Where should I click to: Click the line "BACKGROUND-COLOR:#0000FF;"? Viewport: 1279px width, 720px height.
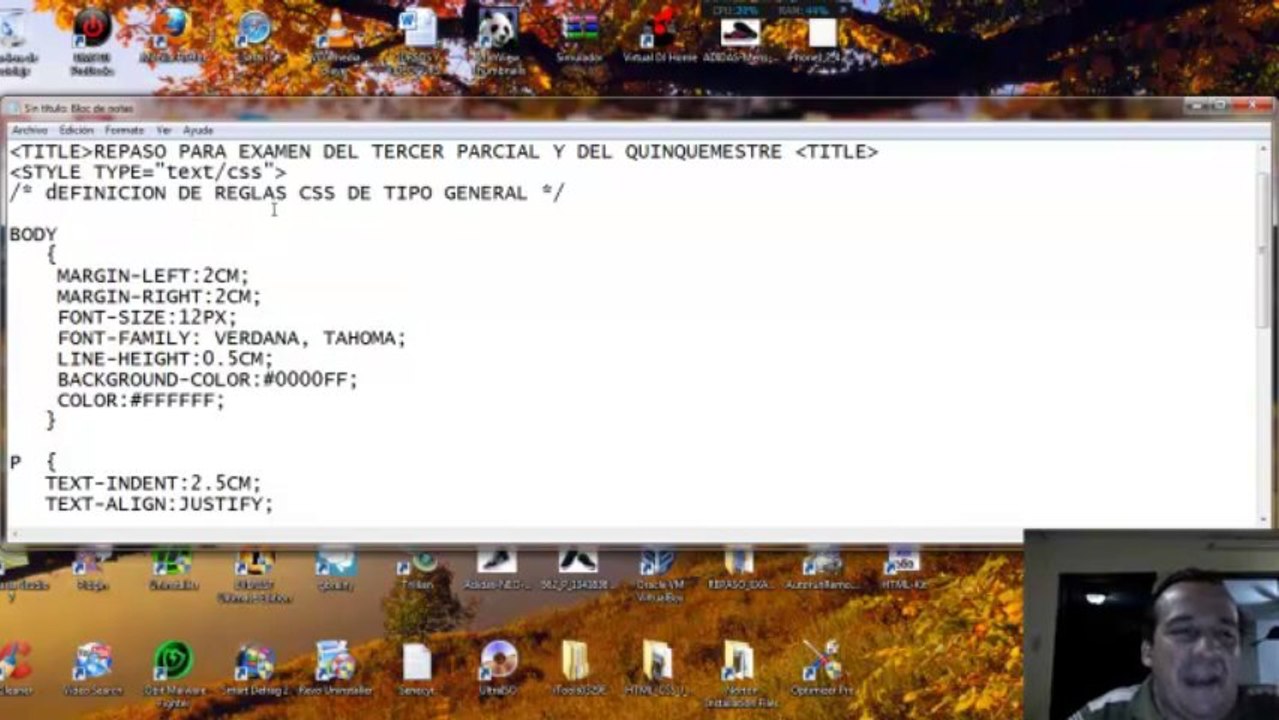207,379
